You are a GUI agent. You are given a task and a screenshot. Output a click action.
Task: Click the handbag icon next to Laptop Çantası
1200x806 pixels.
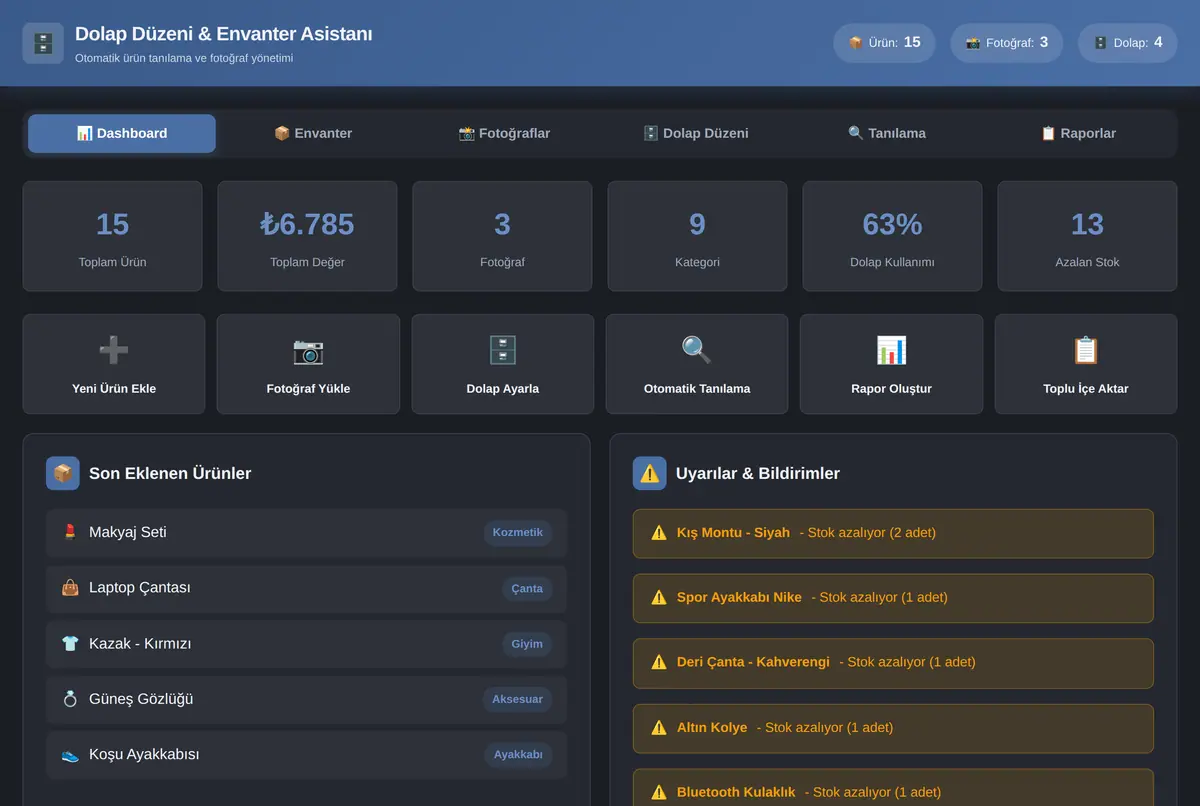(x=70, y=588)
